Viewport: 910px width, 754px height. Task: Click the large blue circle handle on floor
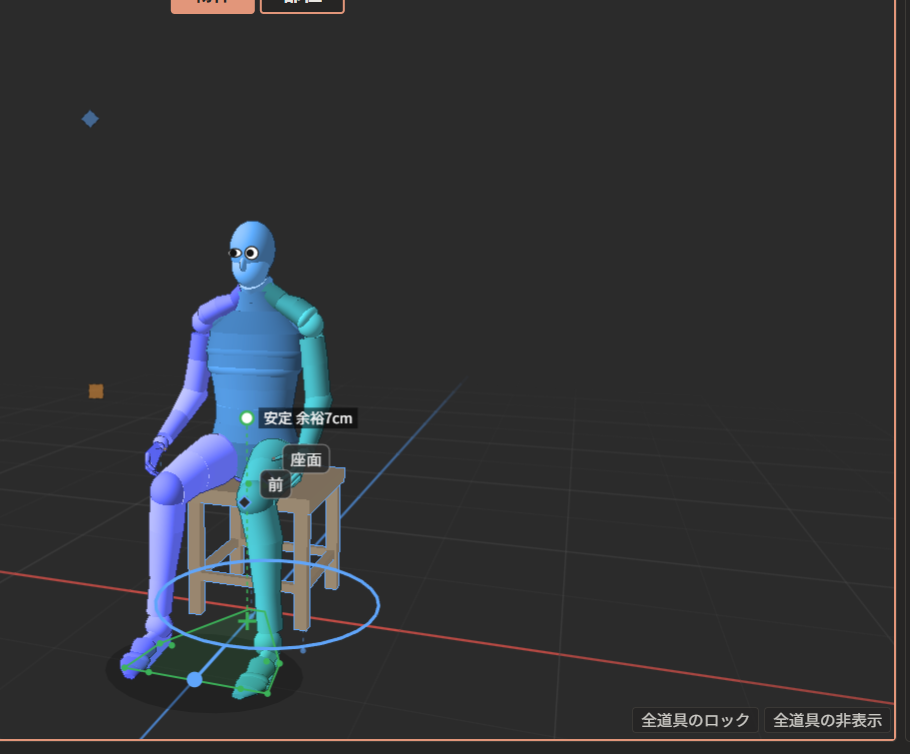[x=194, y=679]
